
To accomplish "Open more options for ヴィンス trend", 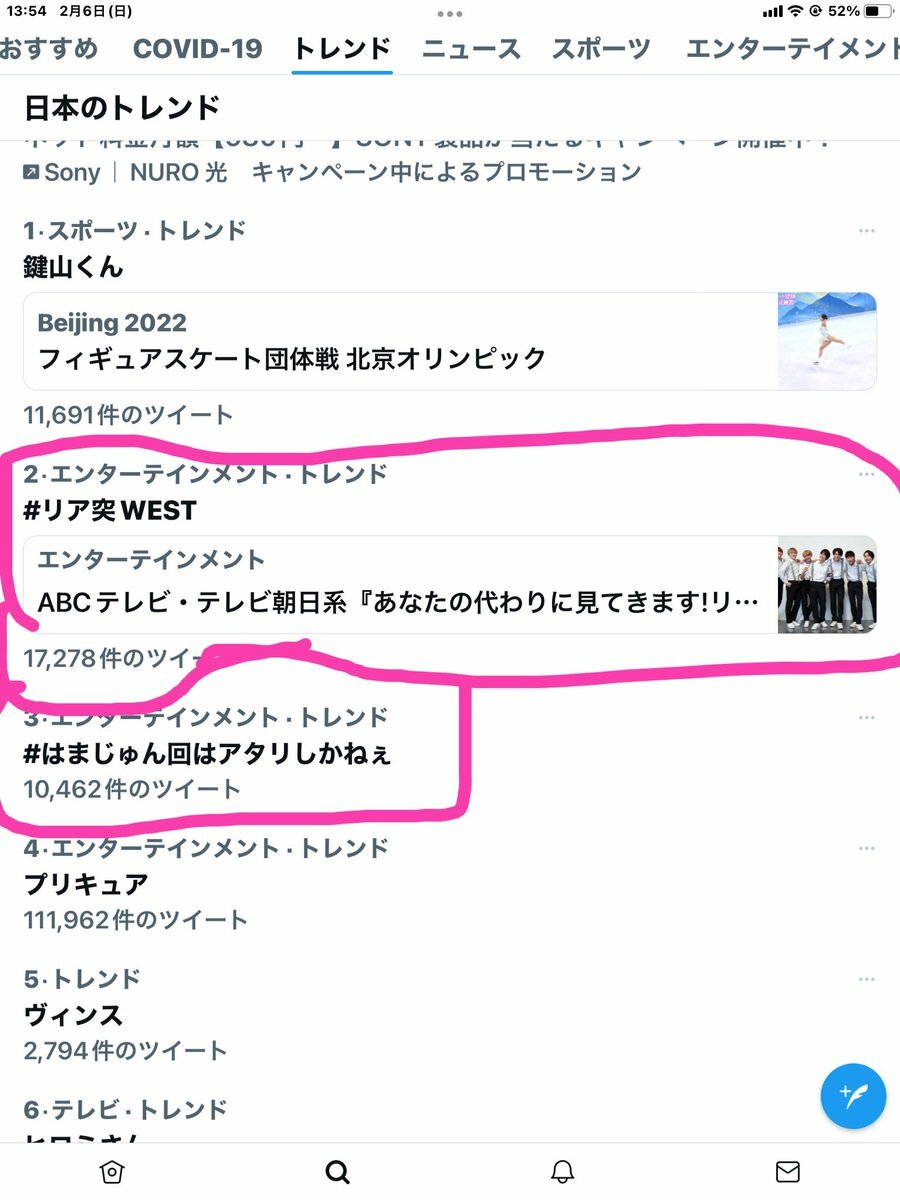I will (866, 979).
